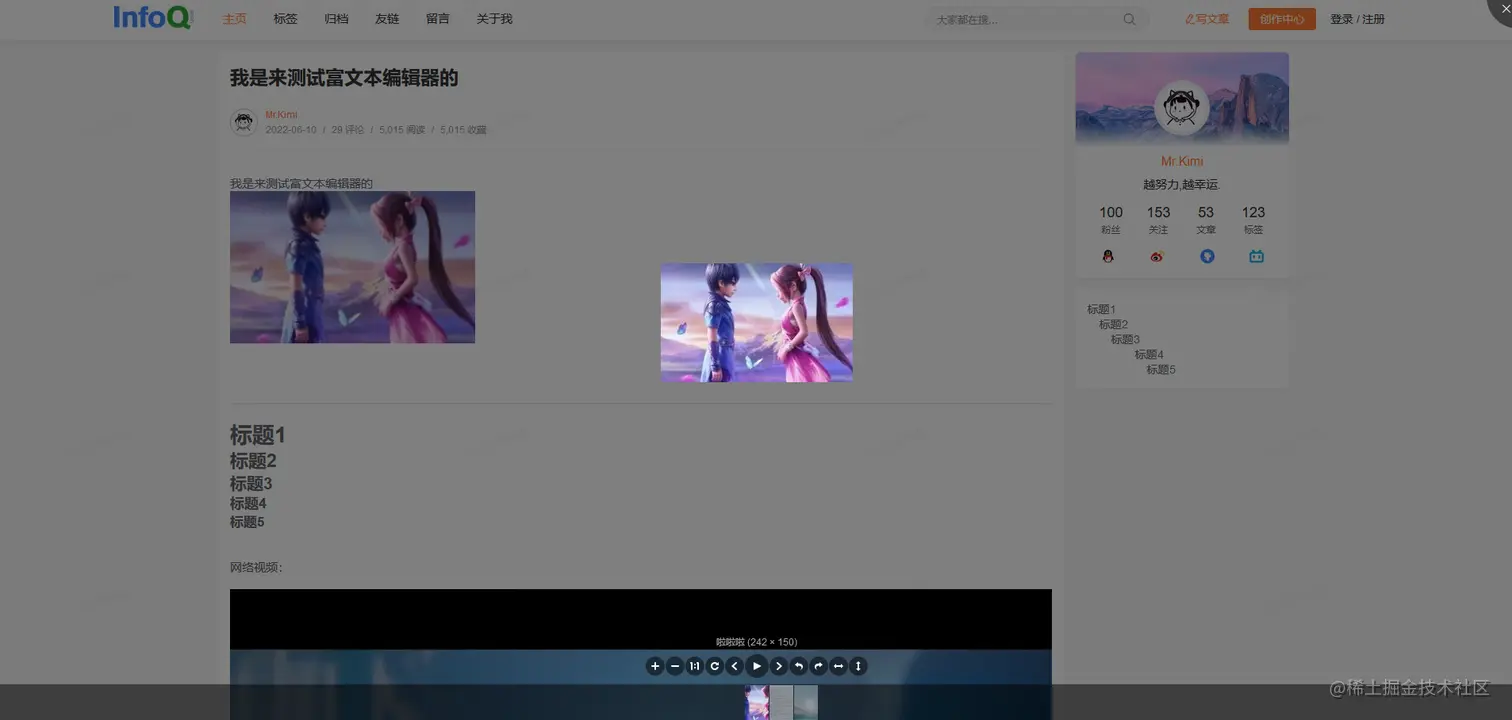The width and height of the screenshot is (1512, 720).
Task: Open the Bilibili icon on profile card
Action: (1255, 256)
